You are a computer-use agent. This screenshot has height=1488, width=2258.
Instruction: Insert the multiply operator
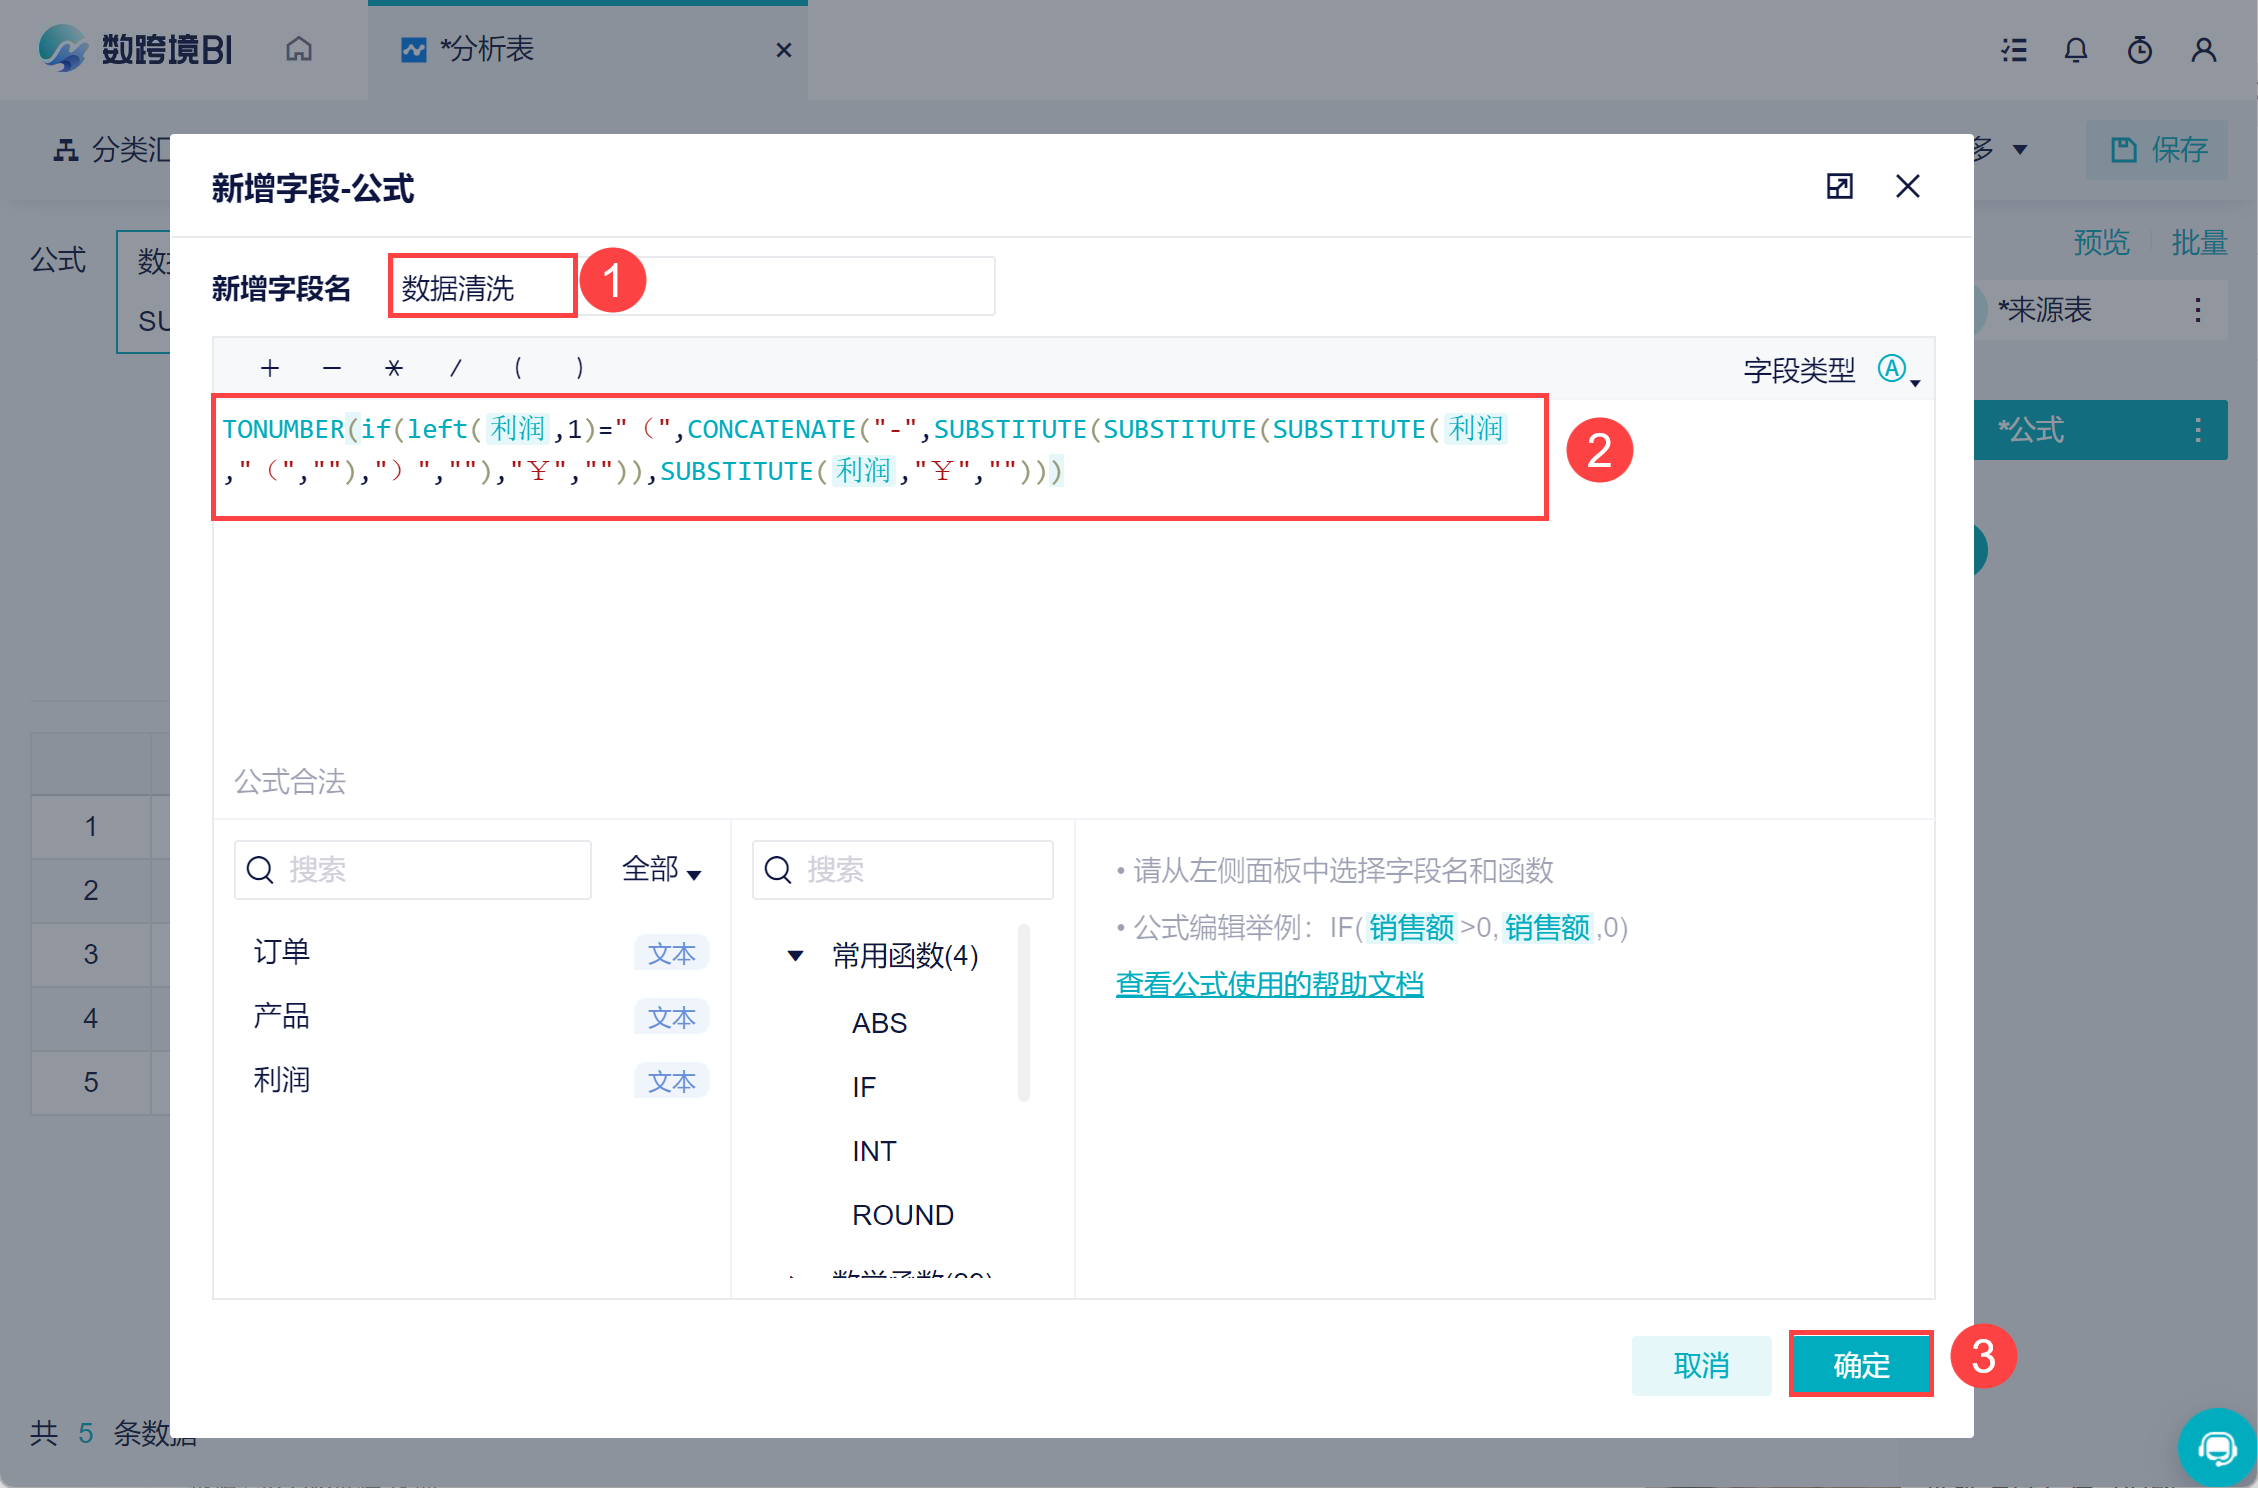(394, 368)
